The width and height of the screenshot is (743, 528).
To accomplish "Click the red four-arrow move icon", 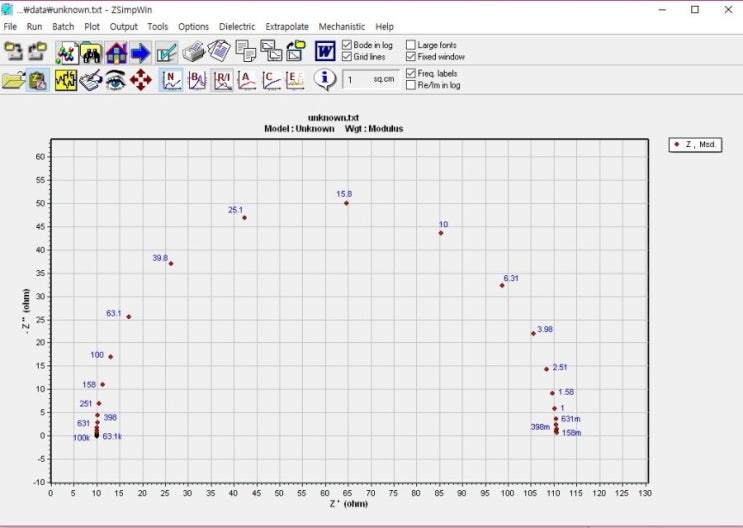I will (x=140, y=80).
